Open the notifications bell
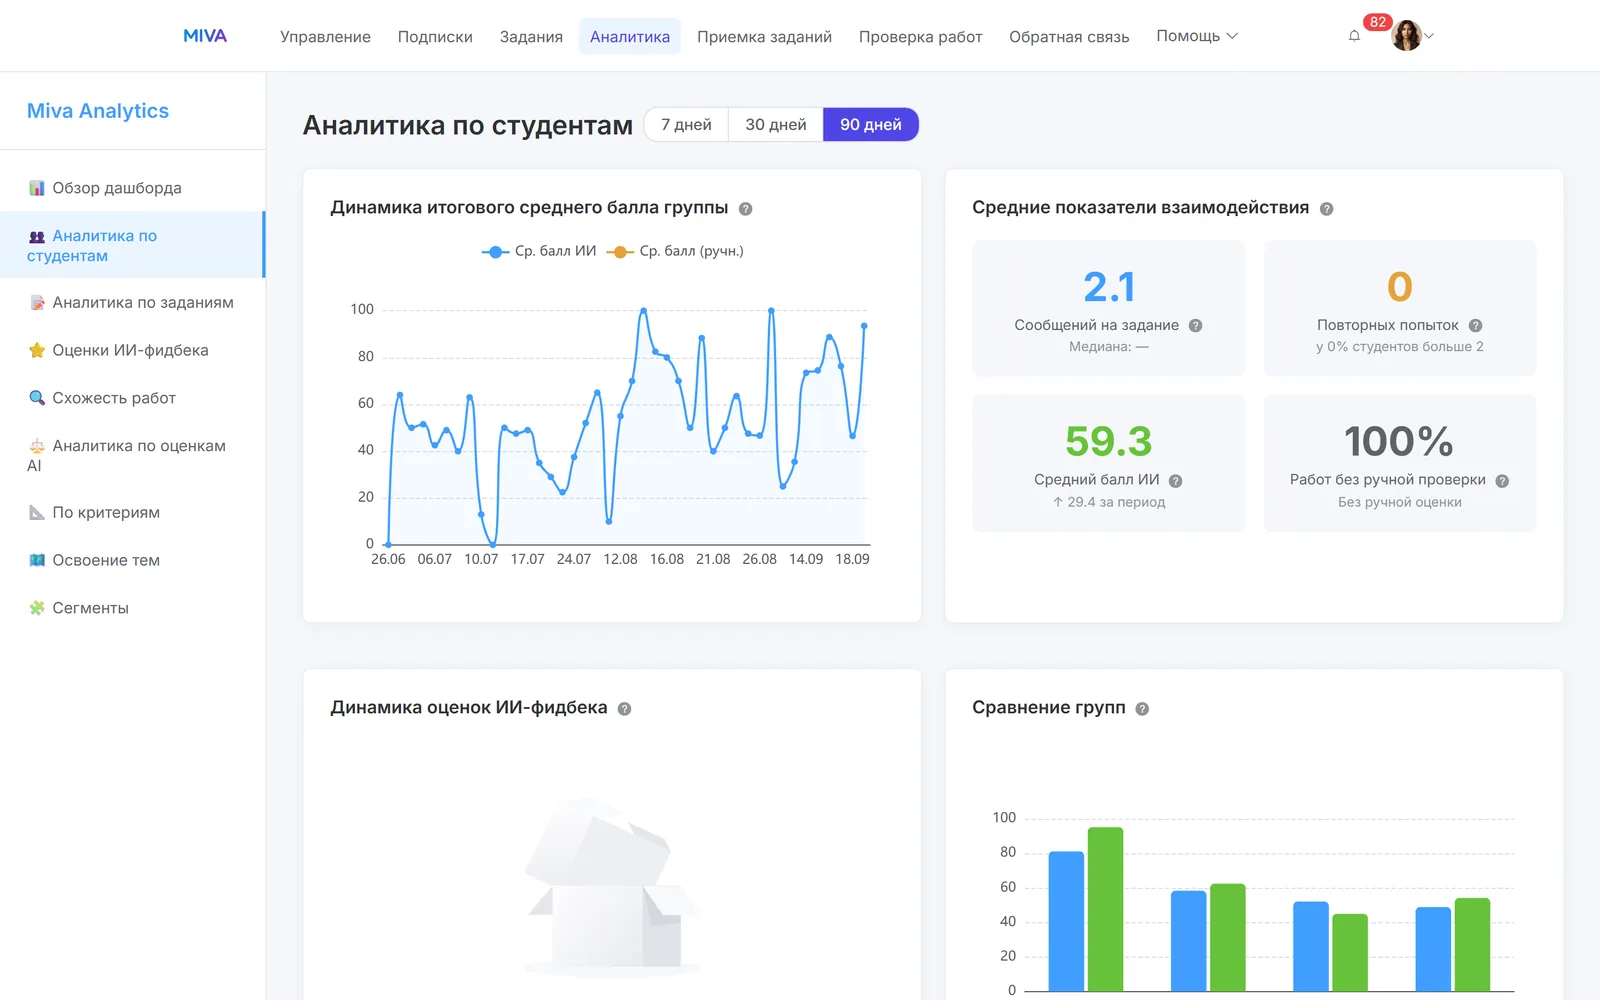 point(1354,36)
